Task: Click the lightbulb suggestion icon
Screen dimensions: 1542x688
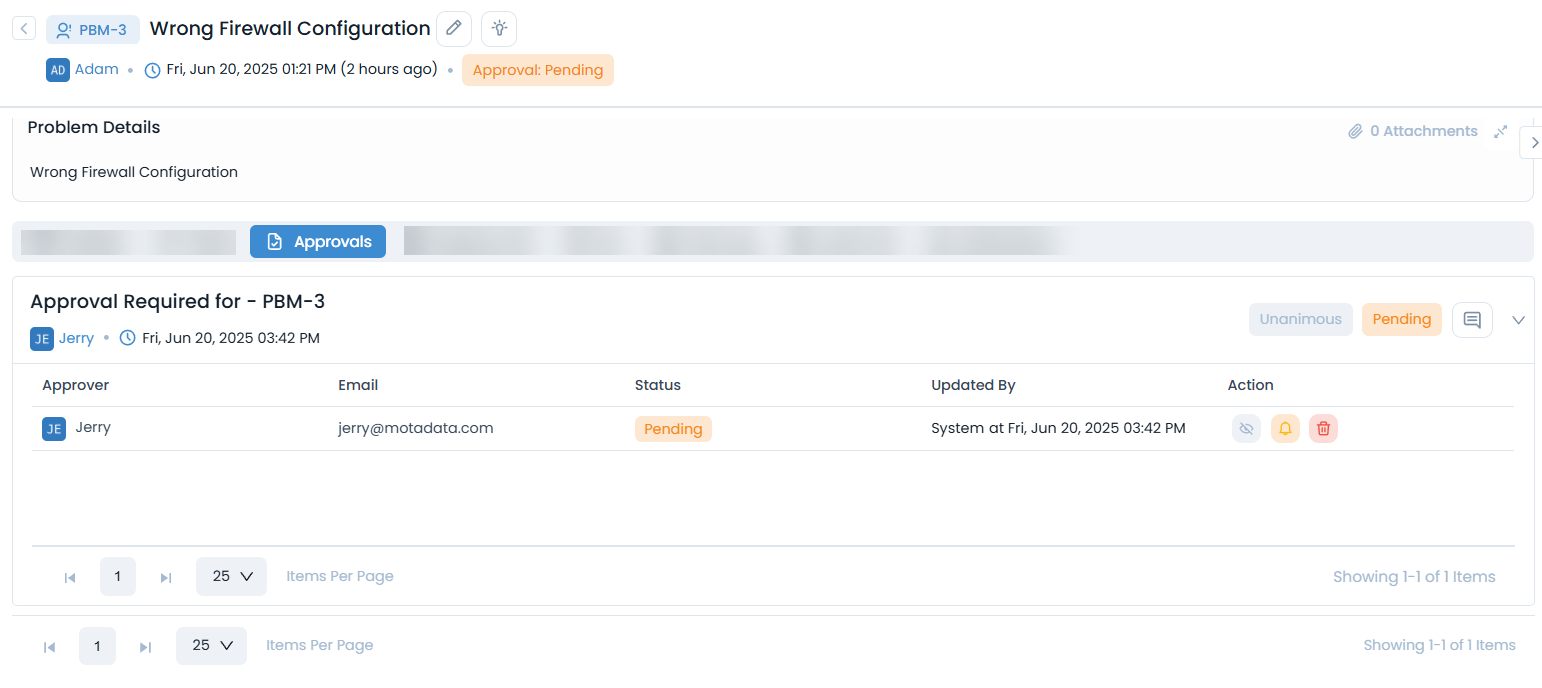Action: click(x=499, y=29)
